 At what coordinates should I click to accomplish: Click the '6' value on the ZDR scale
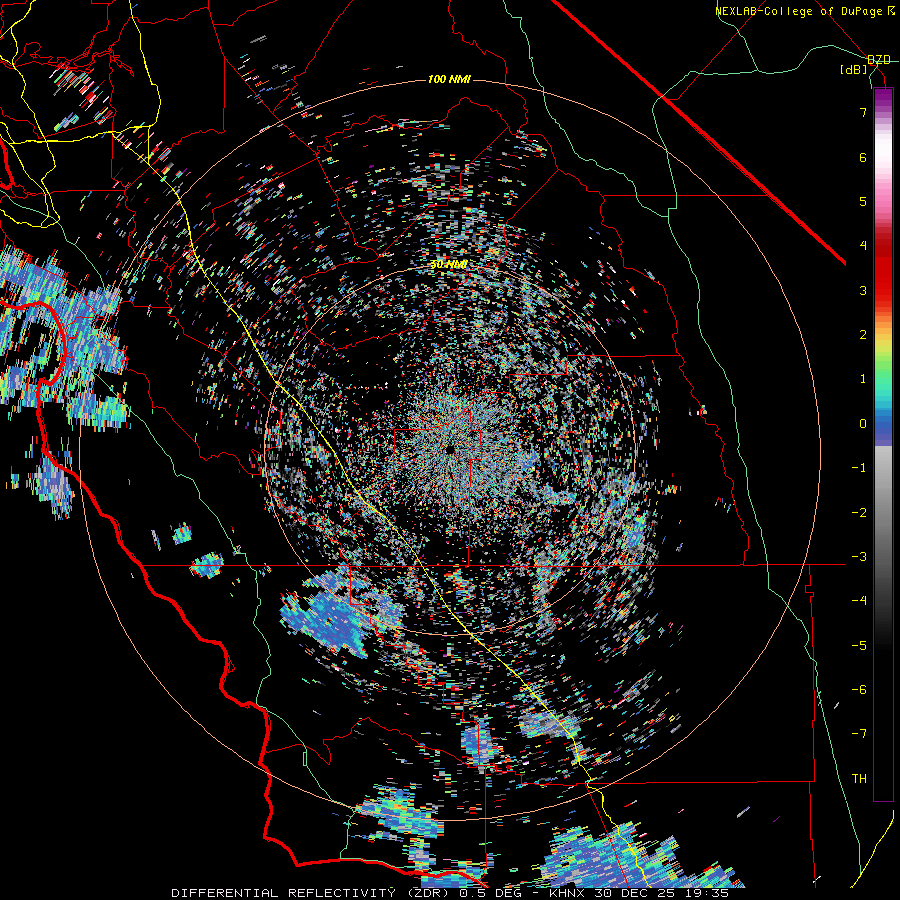point(863,157)
